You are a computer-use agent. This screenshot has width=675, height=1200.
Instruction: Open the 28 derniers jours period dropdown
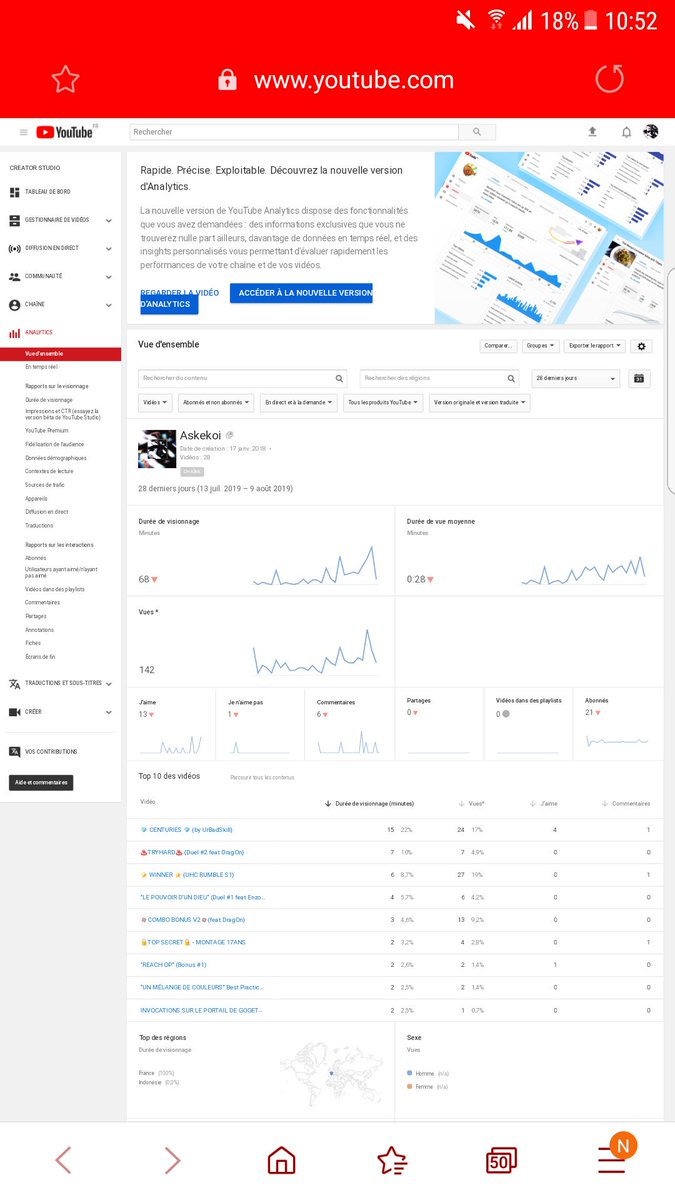pyautogui.click(x=575, y=379)
